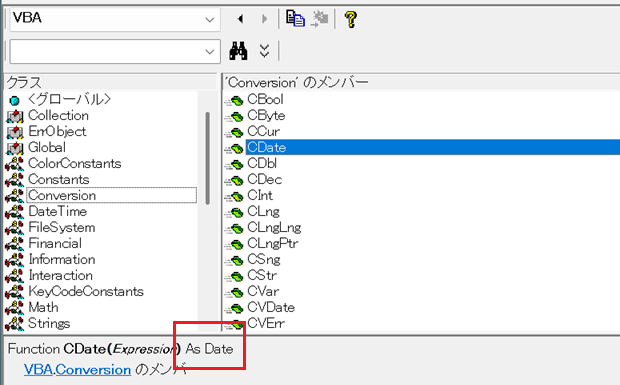Select the CVErr member
620x385 pixels.
pos(266,323)
